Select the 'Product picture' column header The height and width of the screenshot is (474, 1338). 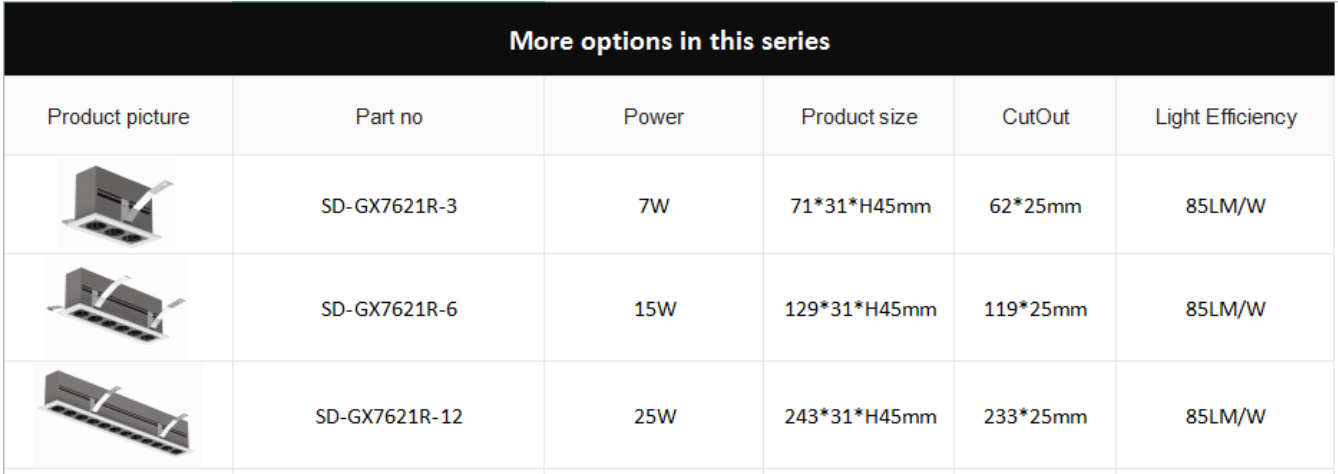point(118,117)
